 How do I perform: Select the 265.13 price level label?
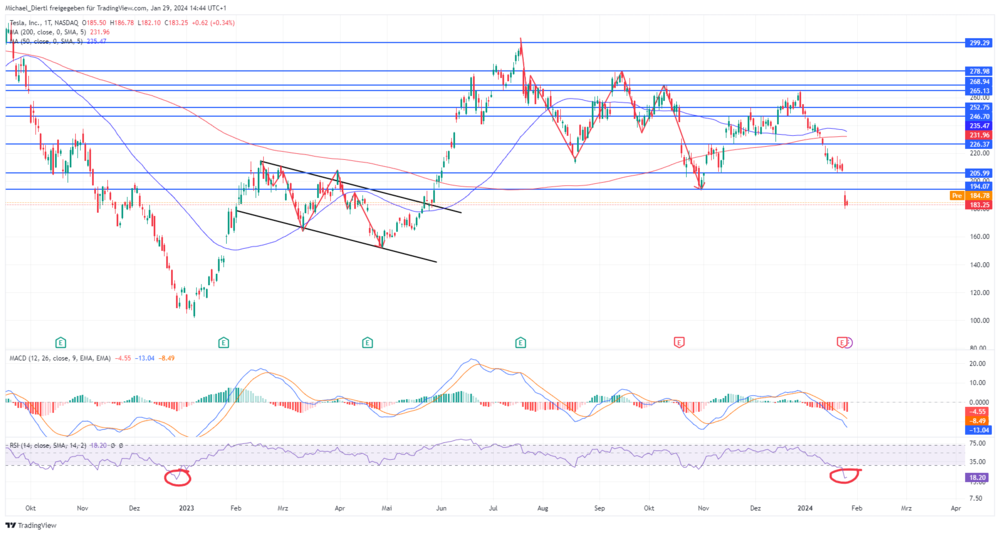[978, 91]
